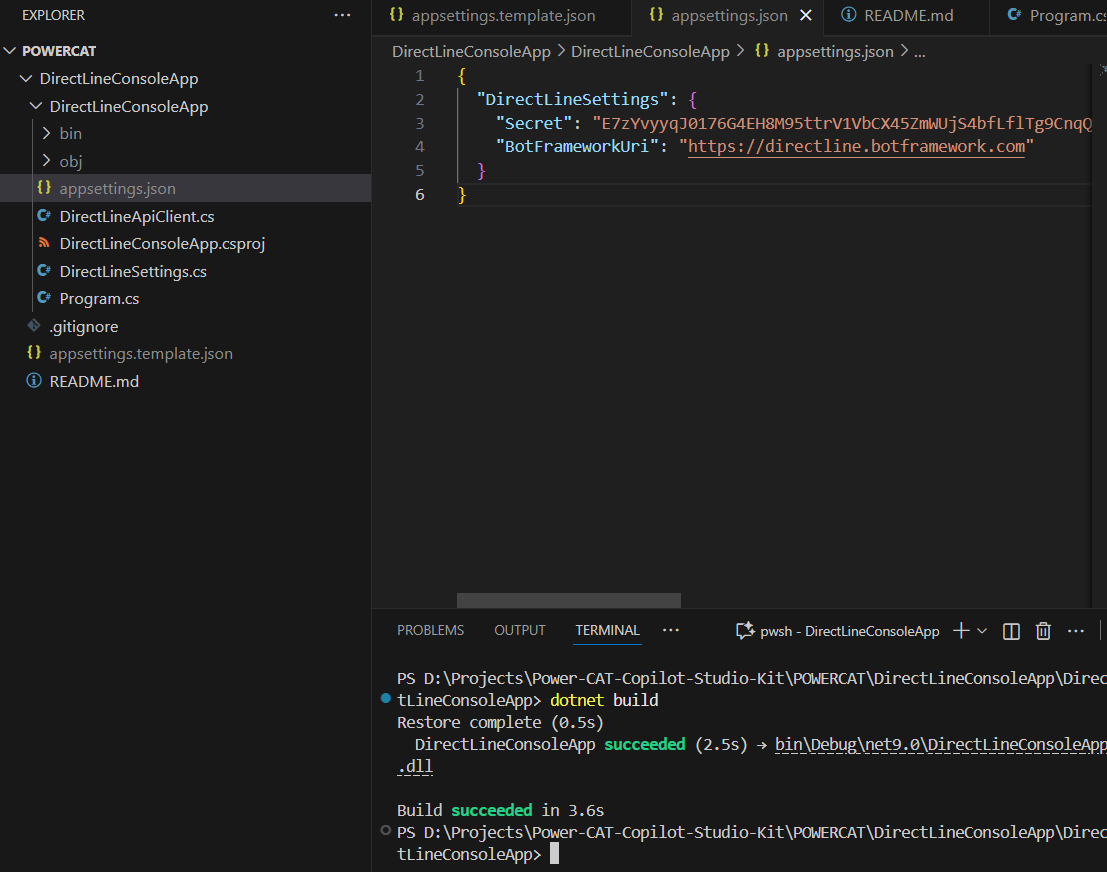Open the OUTPUT panel
1107x872 pixels.
point(519,630)
